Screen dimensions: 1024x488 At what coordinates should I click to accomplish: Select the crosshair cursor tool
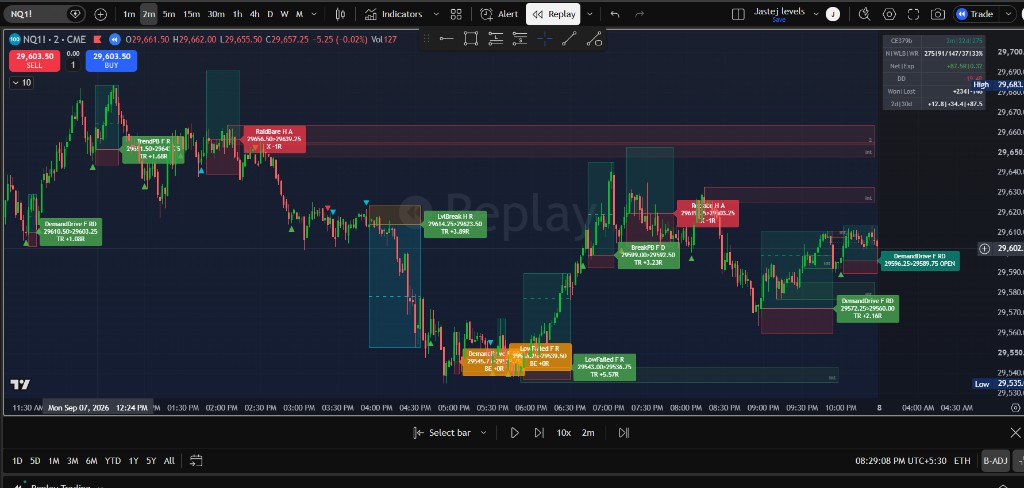pos(545,39)
